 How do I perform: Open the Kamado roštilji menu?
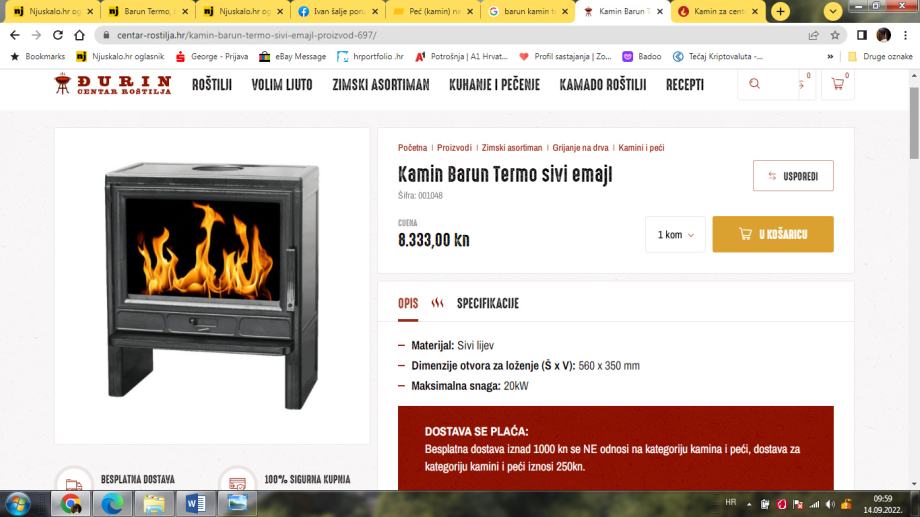click(x=603, y=85)
